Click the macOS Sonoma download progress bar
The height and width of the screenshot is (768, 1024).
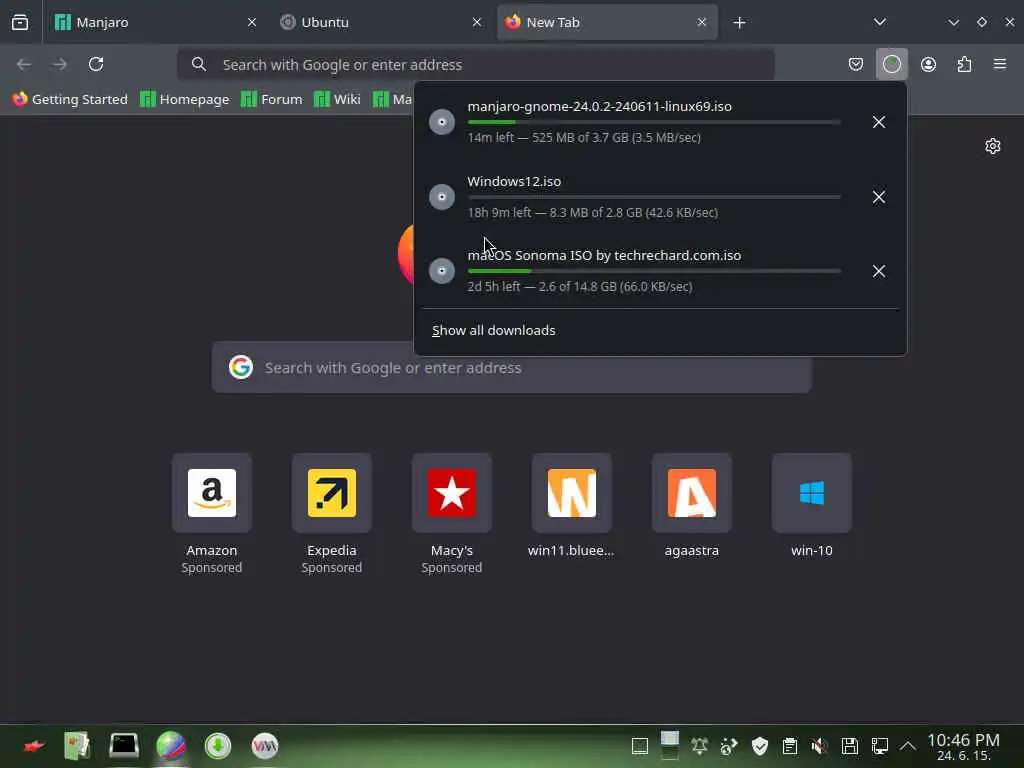[654, 271]
